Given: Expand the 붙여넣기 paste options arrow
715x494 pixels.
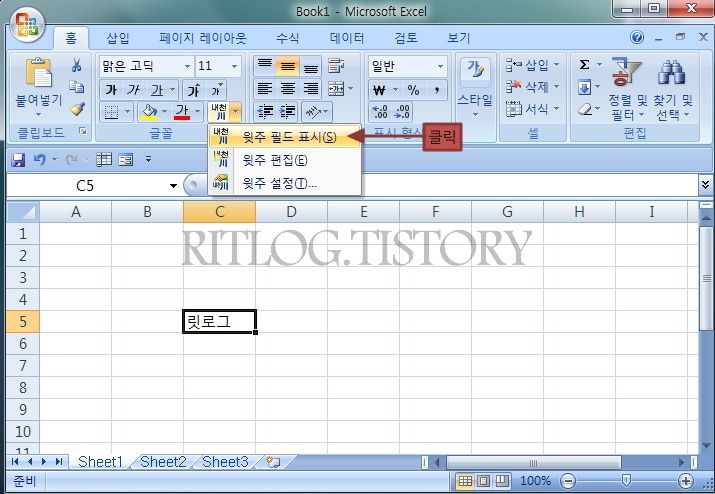Looking at the screenshot, I should click(x=38, y=114).
